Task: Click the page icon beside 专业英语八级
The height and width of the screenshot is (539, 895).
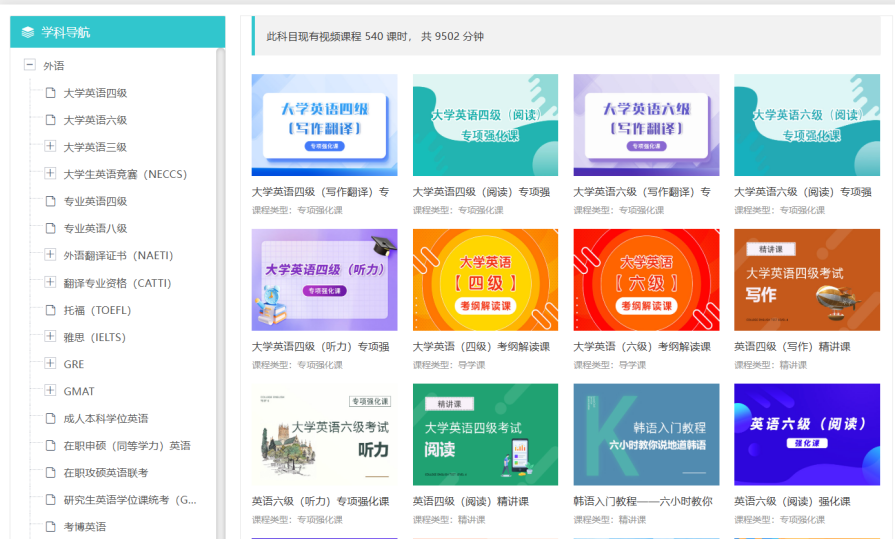Action: click(x=50, y=228)
